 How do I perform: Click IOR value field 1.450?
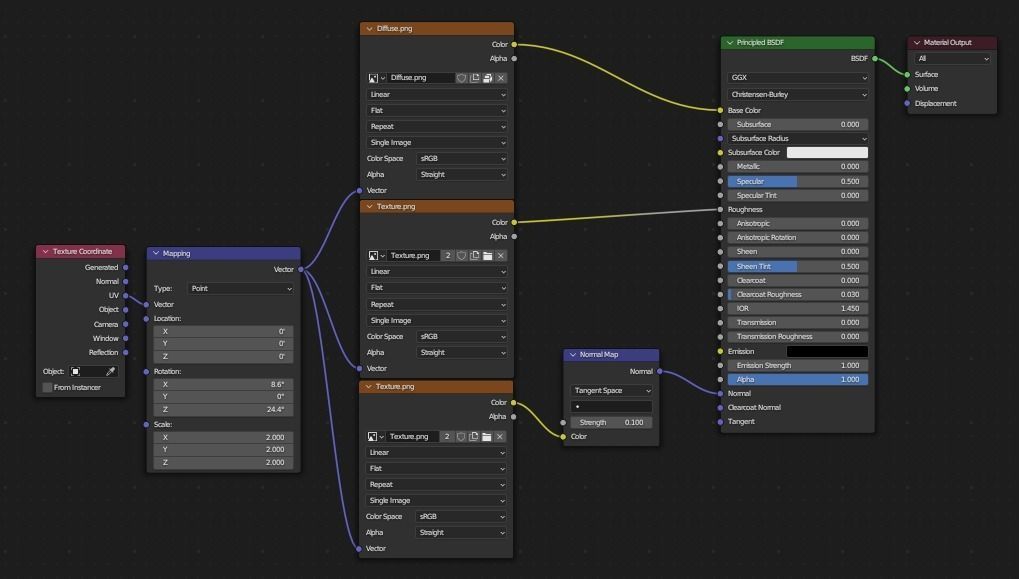point(798,309)
